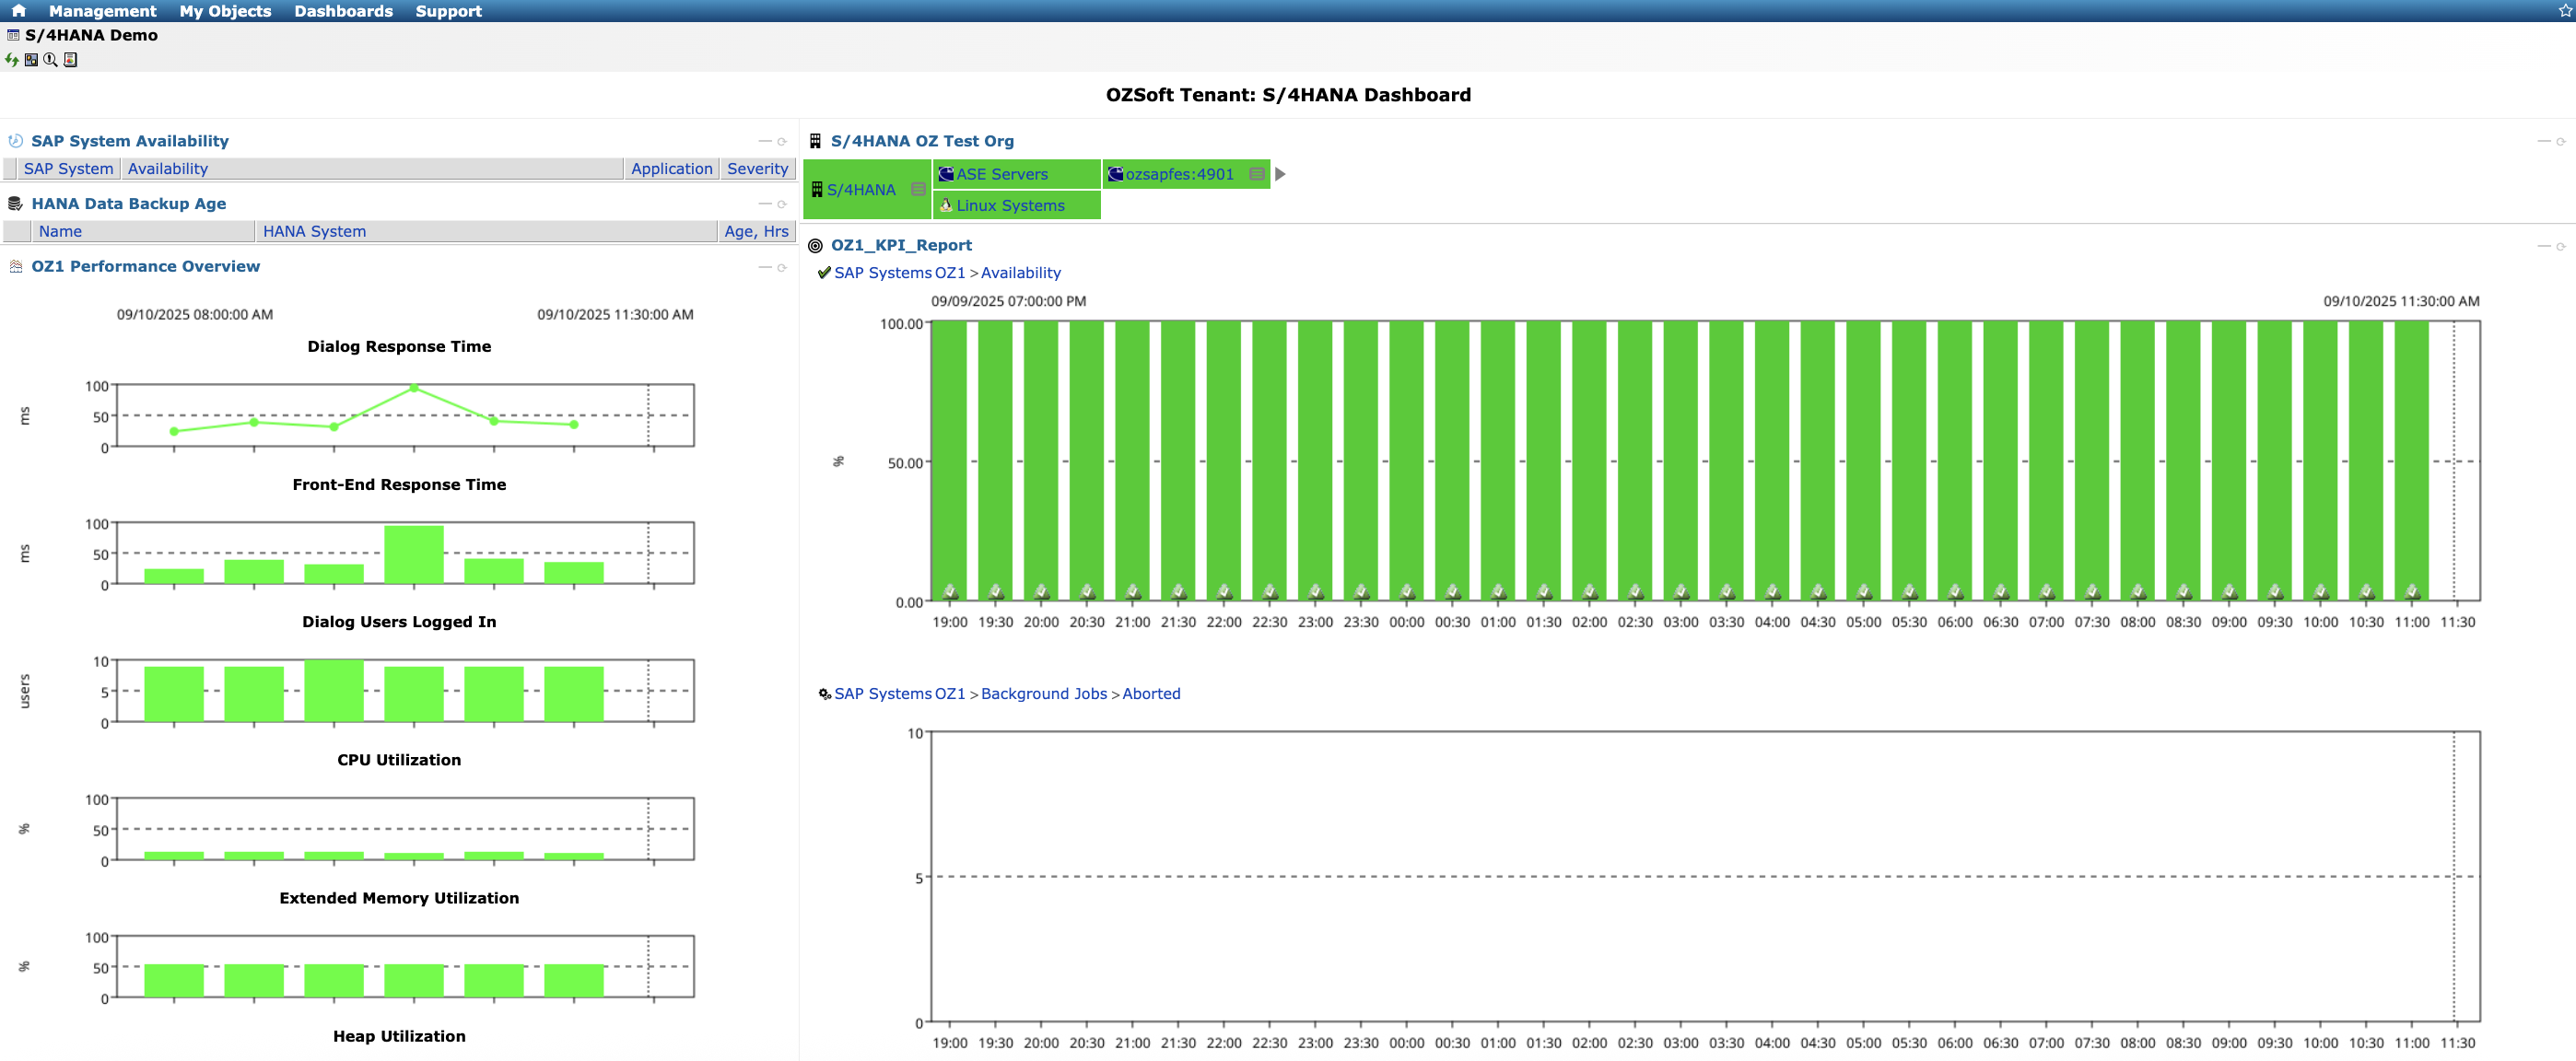This screenshot has width=2576, height=1061.
Task: Minimize the S/4HANA OZ Test Org panel
Action: tap(2544, 142)
